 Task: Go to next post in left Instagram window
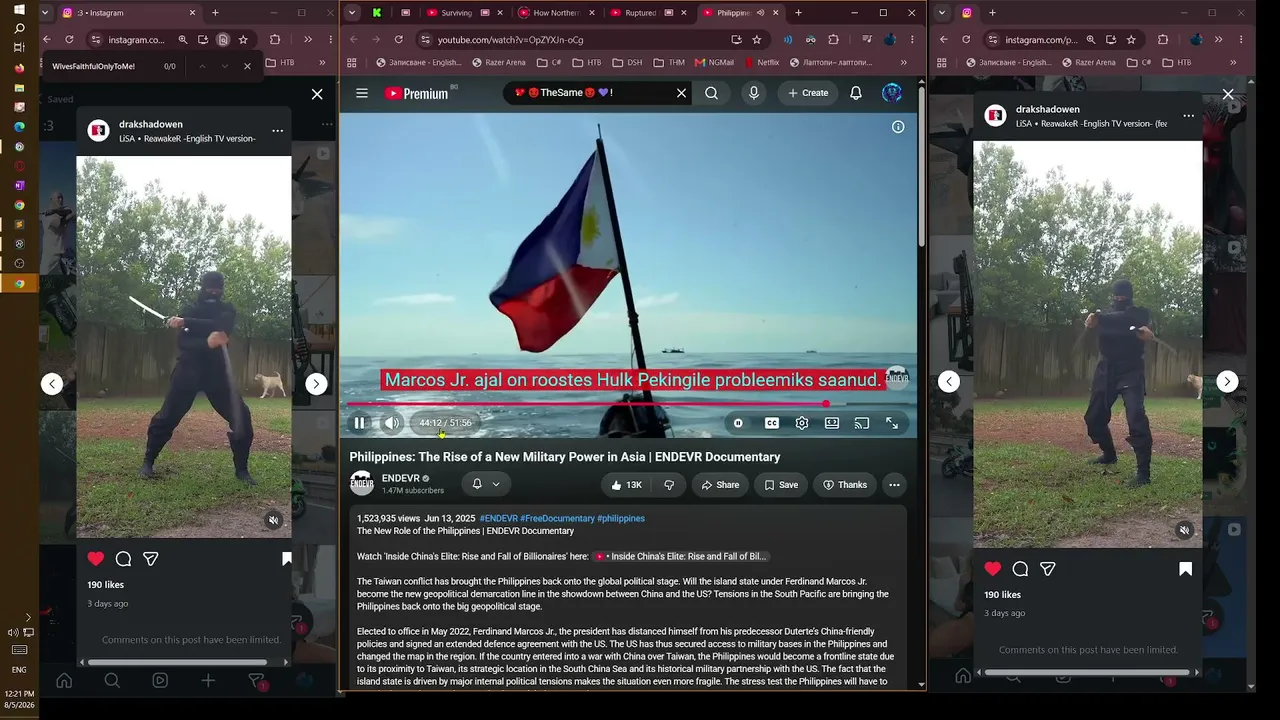click(x=316, y=384)
